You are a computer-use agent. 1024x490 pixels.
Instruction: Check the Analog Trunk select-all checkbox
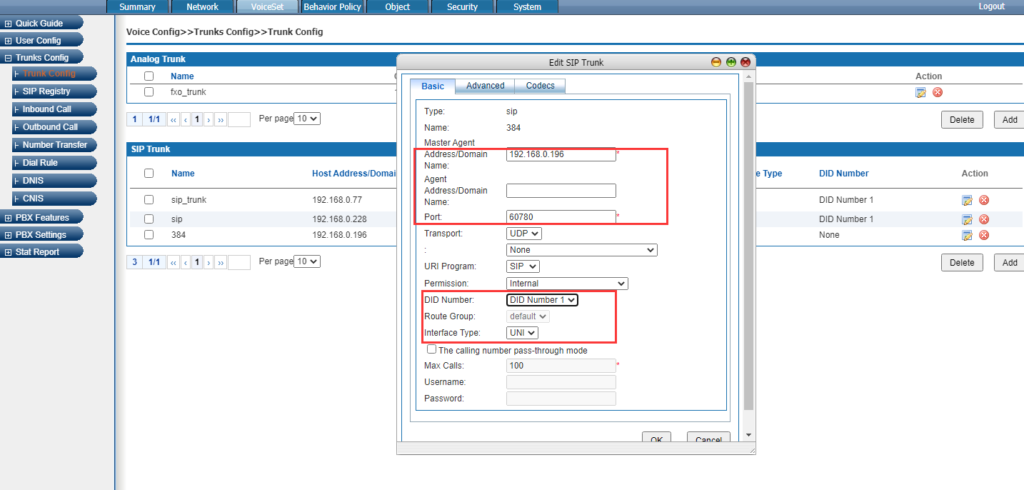tap(149, 76)
